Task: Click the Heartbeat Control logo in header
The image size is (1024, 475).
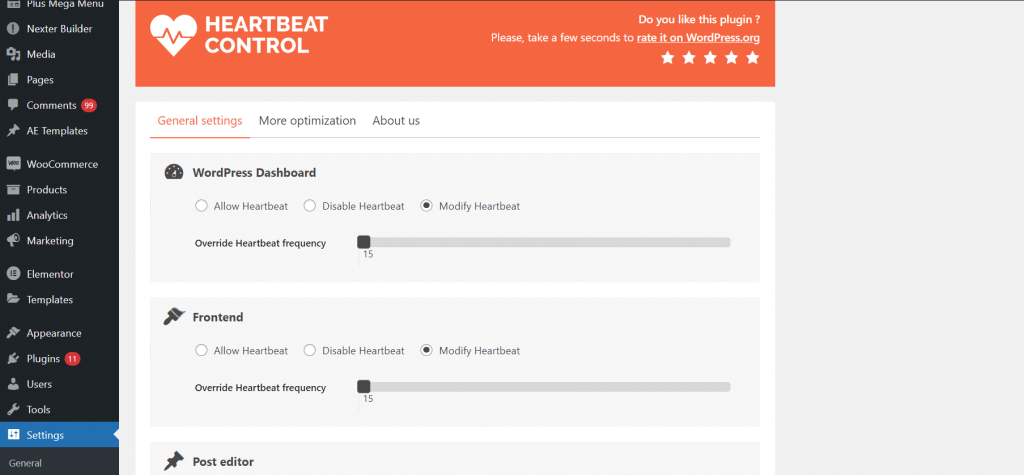Action: 239,35
